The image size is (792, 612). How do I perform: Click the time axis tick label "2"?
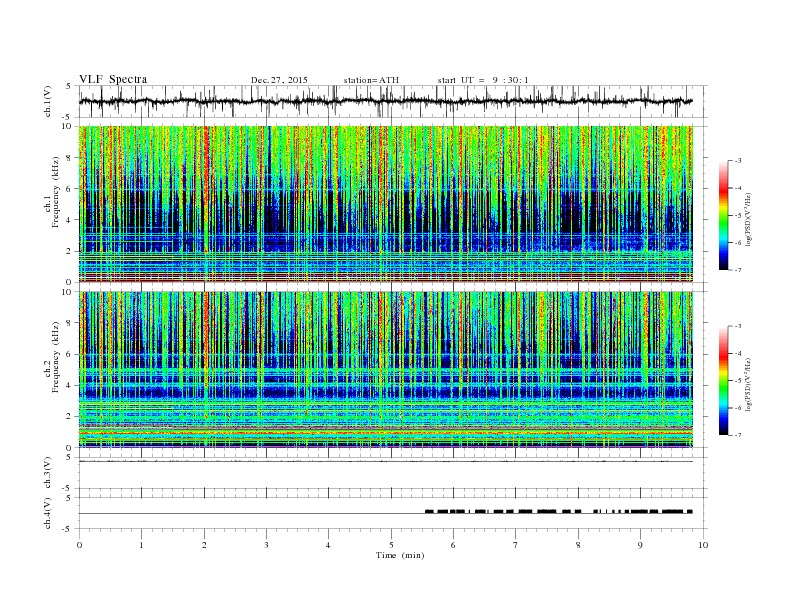coord(204,545)
